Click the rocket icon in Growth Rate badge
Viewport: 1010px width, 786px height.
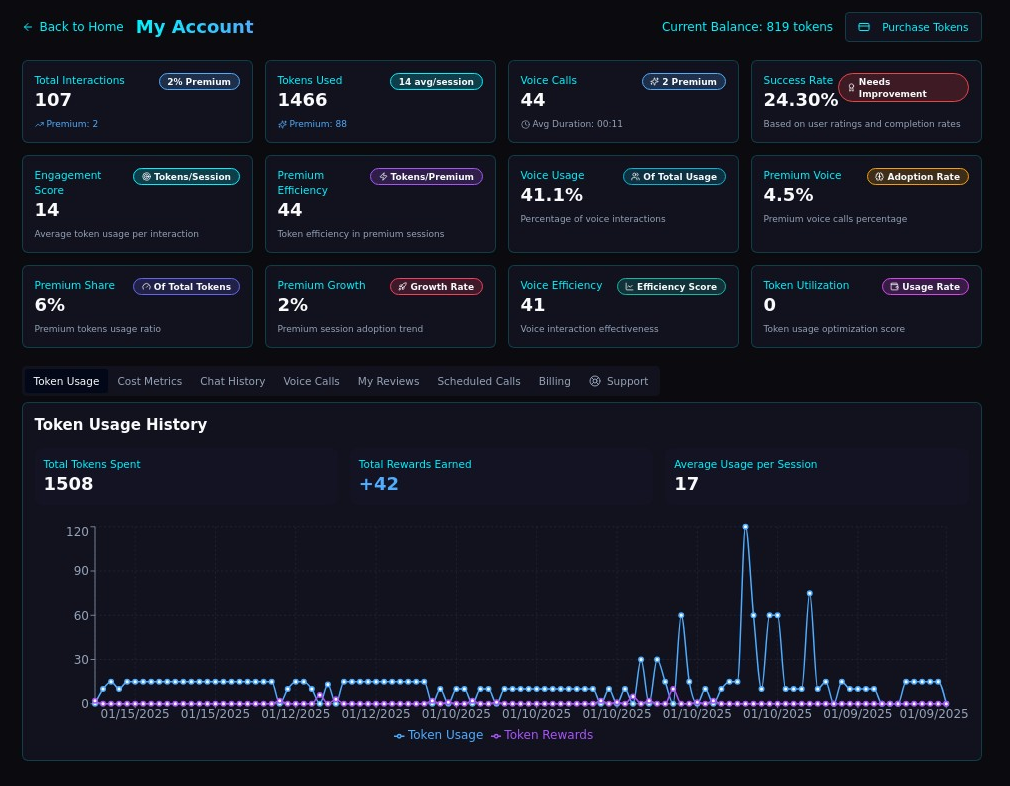click(x=402, y=287)
